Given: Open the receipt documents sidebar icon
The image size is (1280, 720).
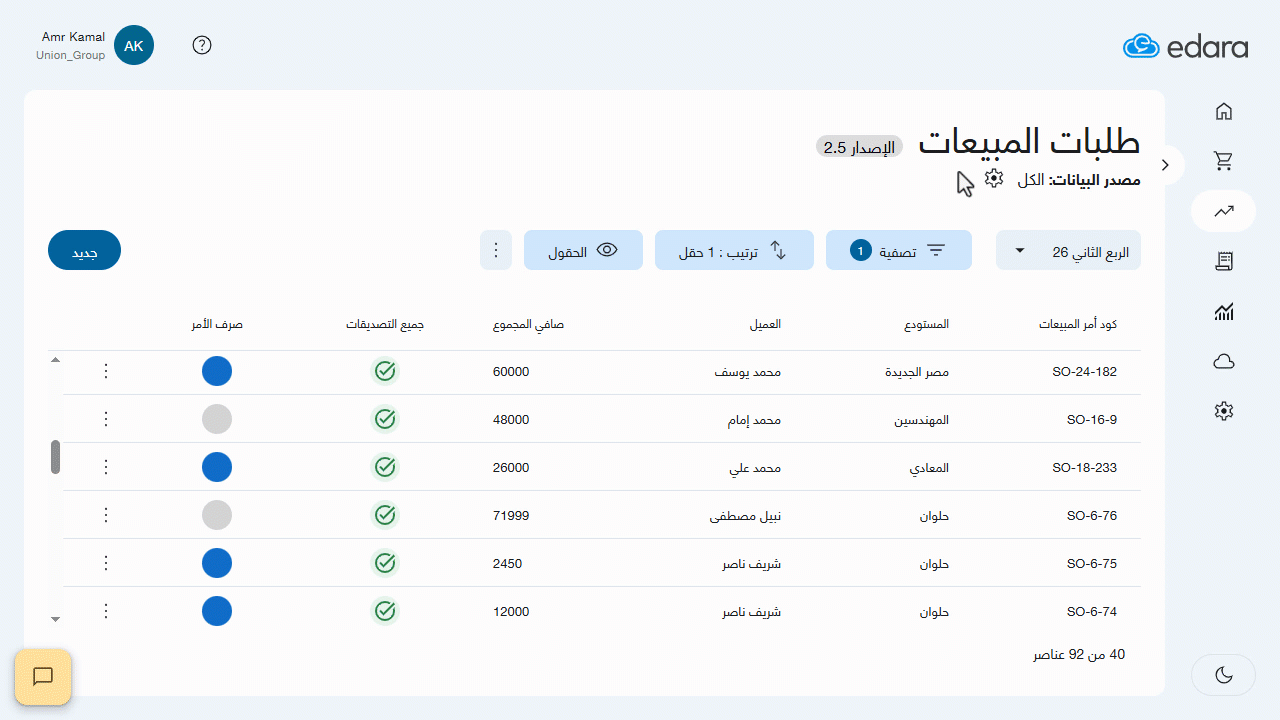Looking at the screenshot, I should click(1223, 261).
